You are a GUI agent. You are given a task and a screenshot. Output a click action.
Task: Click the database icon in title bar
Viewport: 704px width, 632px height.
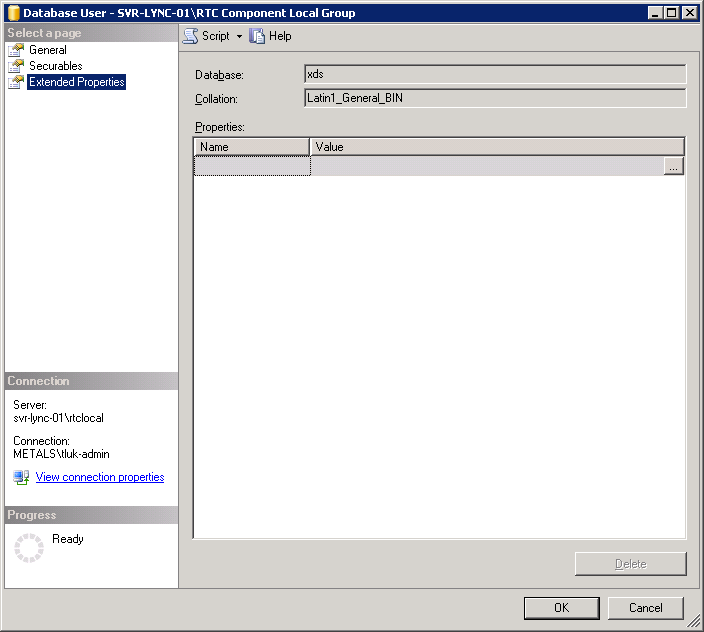(14, 13)
